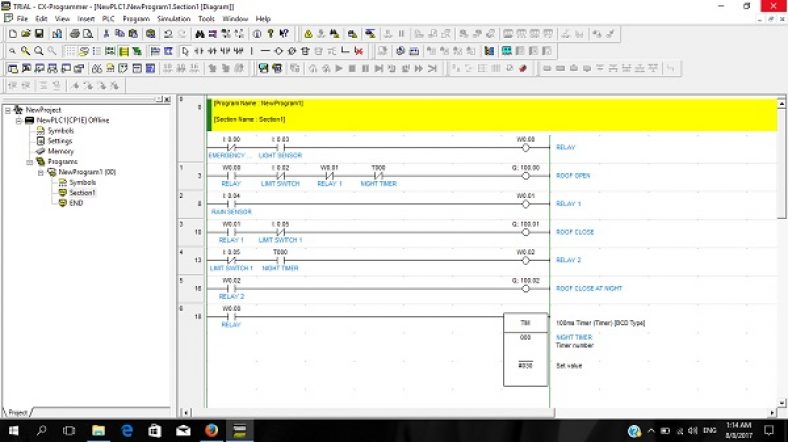Select Symbols under NewPLC1 in tree
Screen dimensions: 788x442
61,131
